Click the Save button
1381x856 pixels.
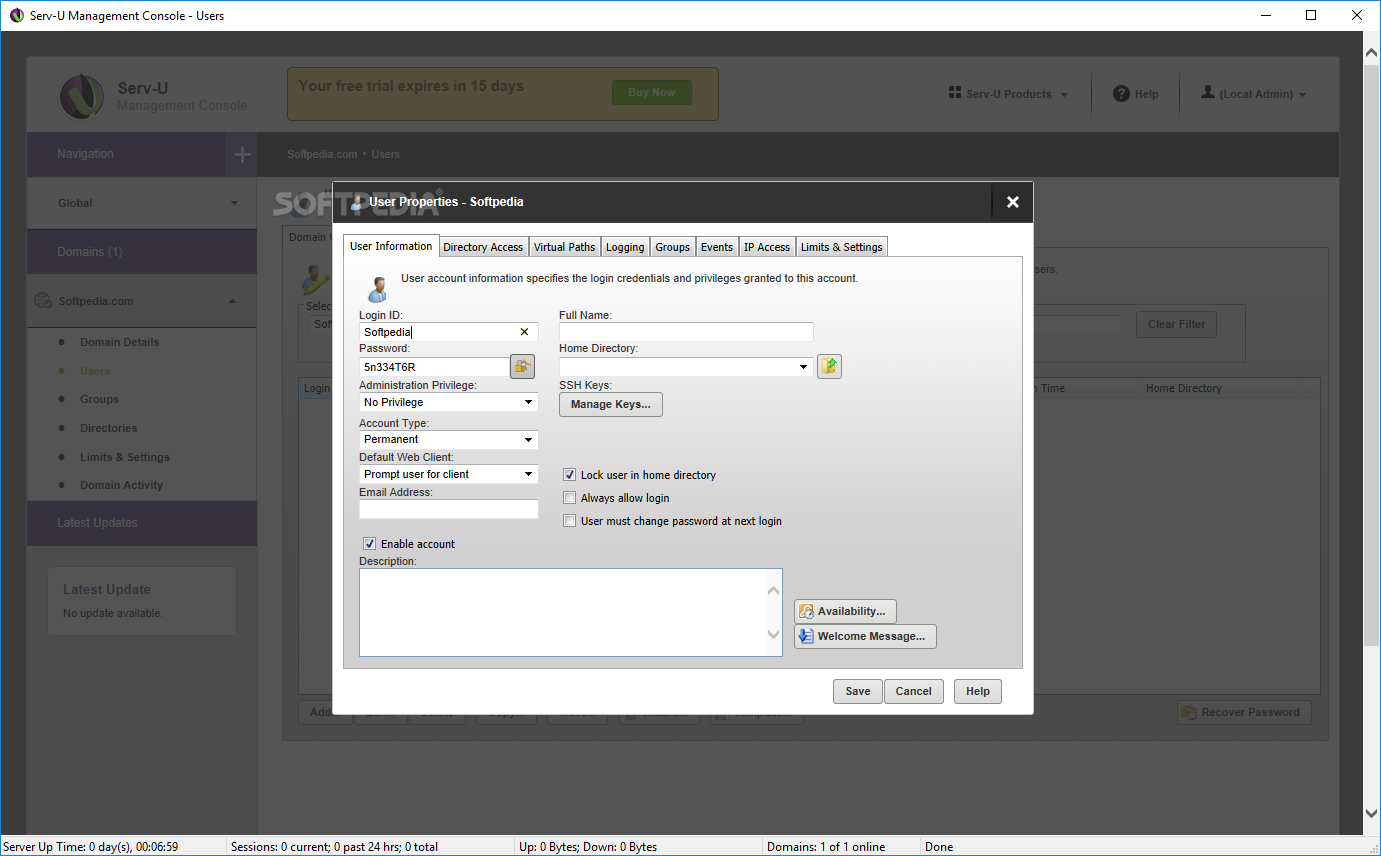pos(857,691)
